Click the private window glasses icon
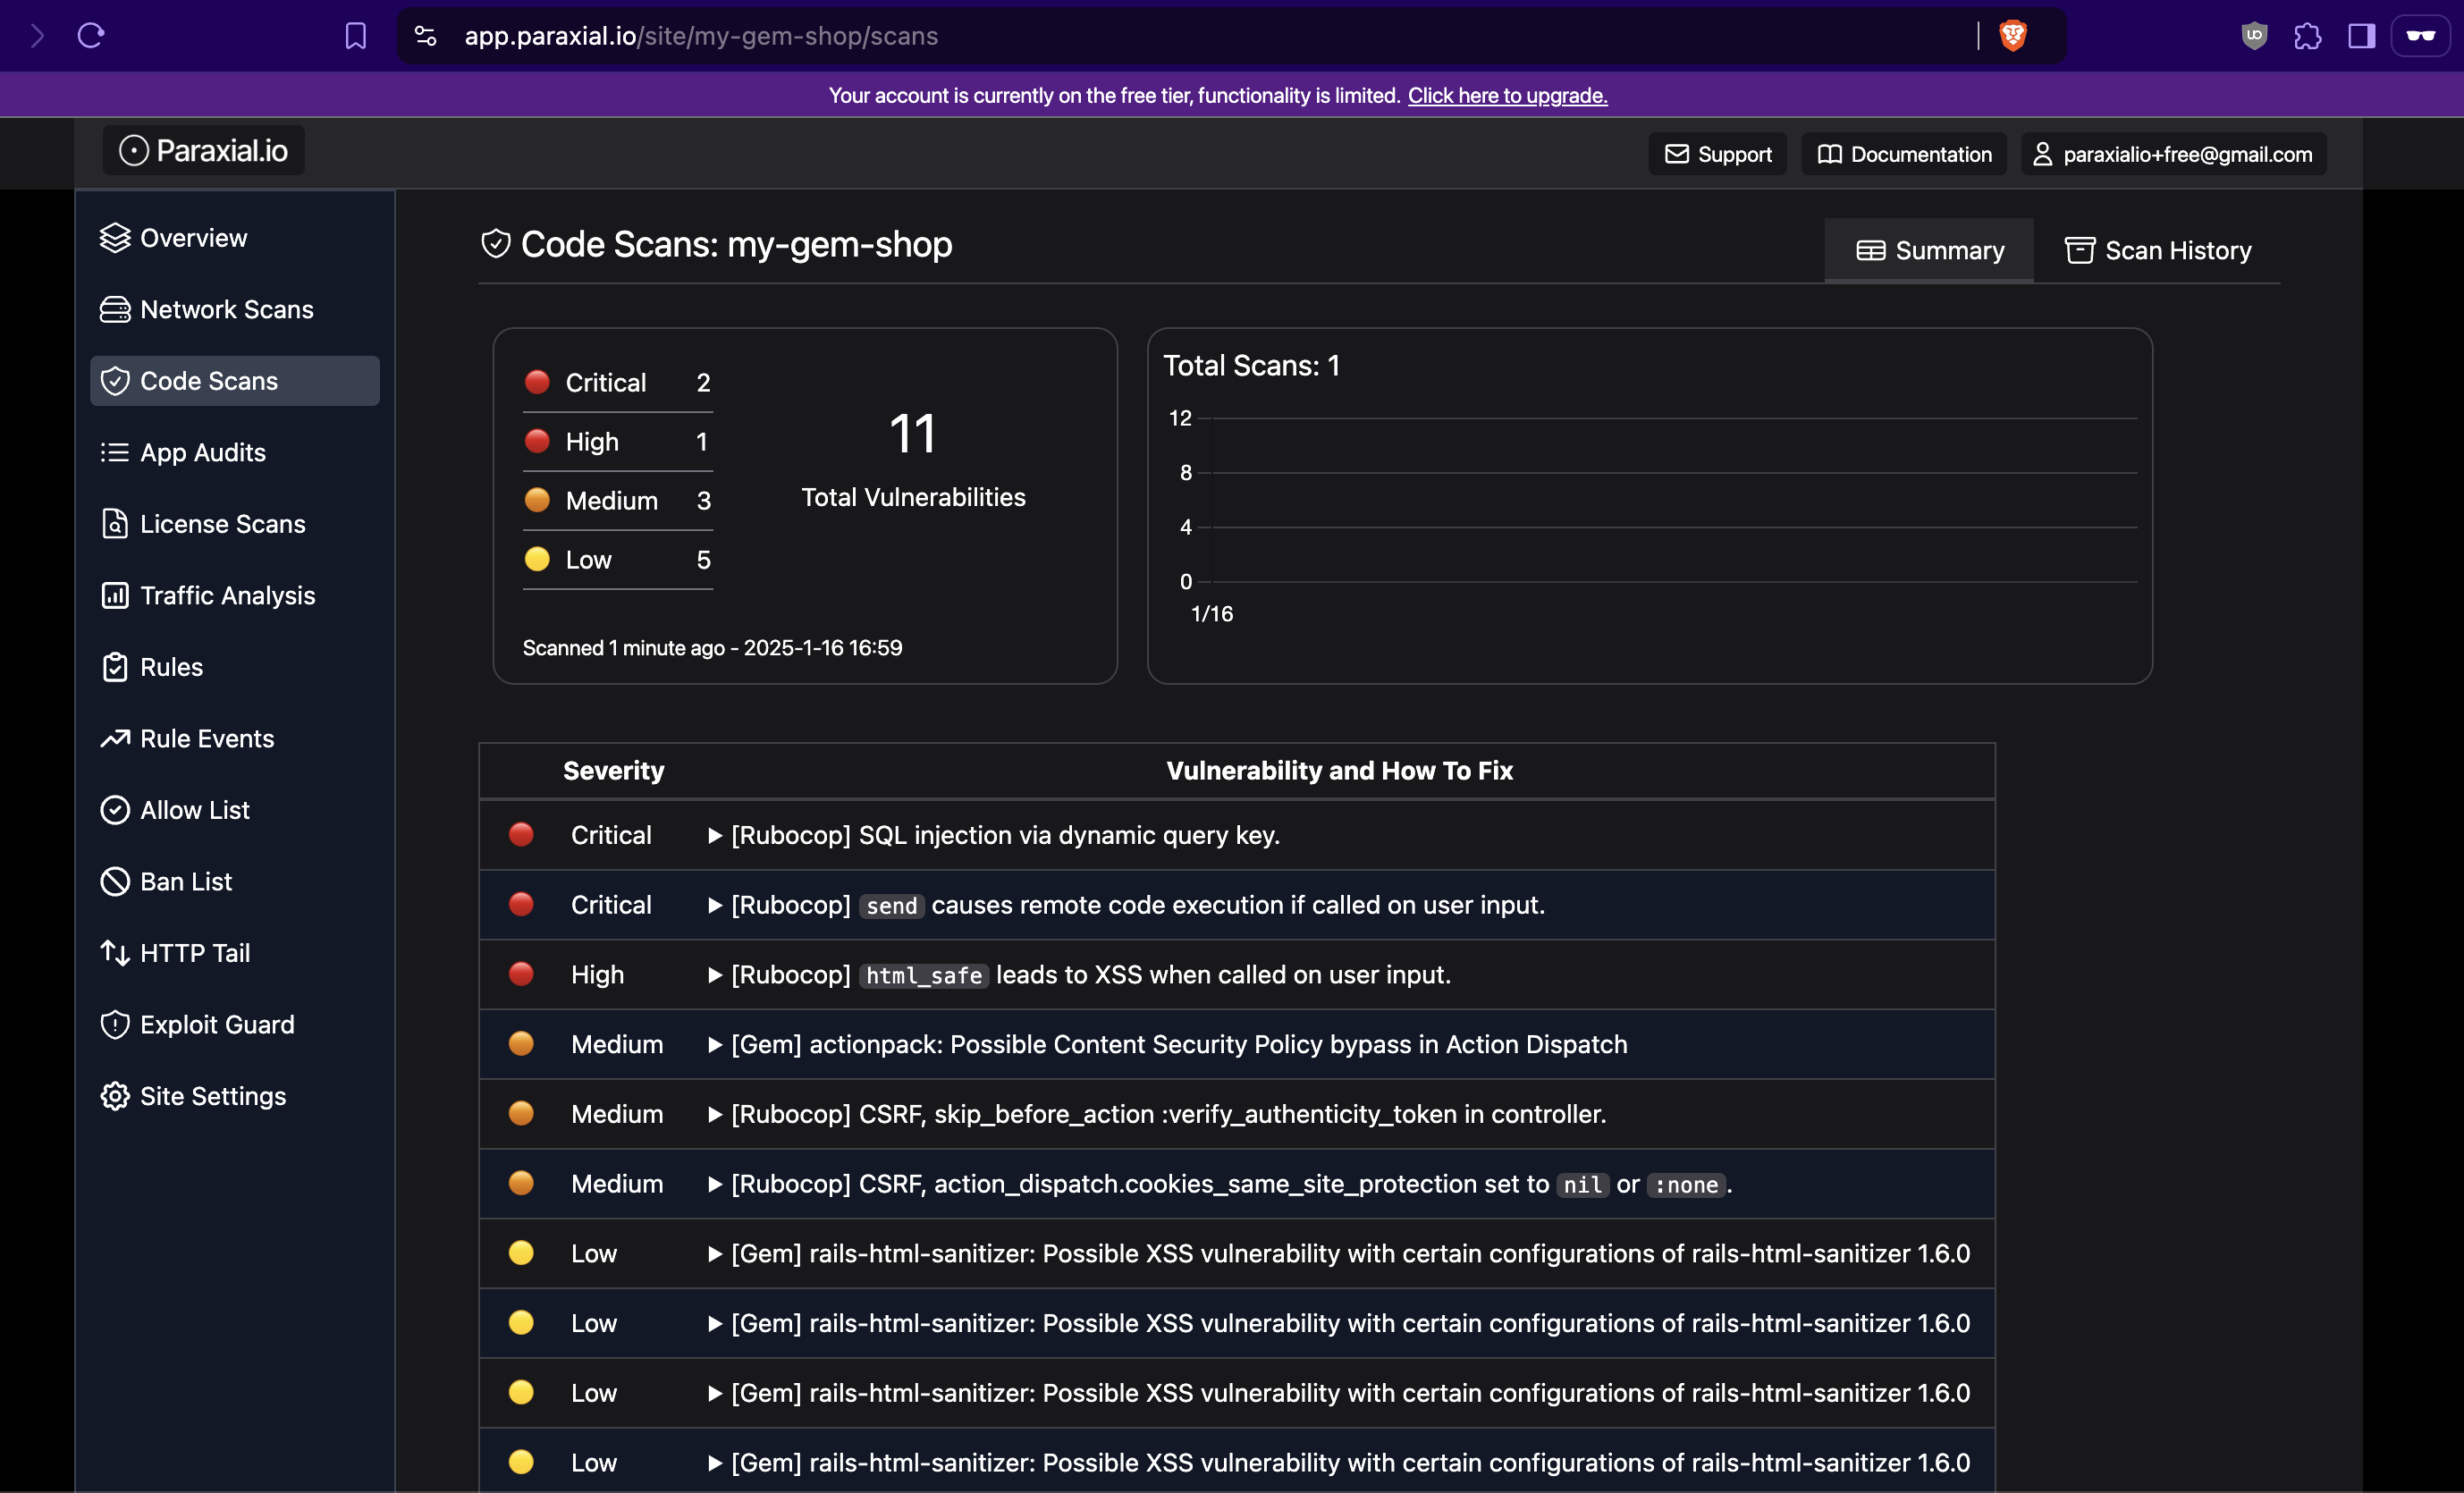Screen dimensions: 2464x1493 [x=2420, y=36]
